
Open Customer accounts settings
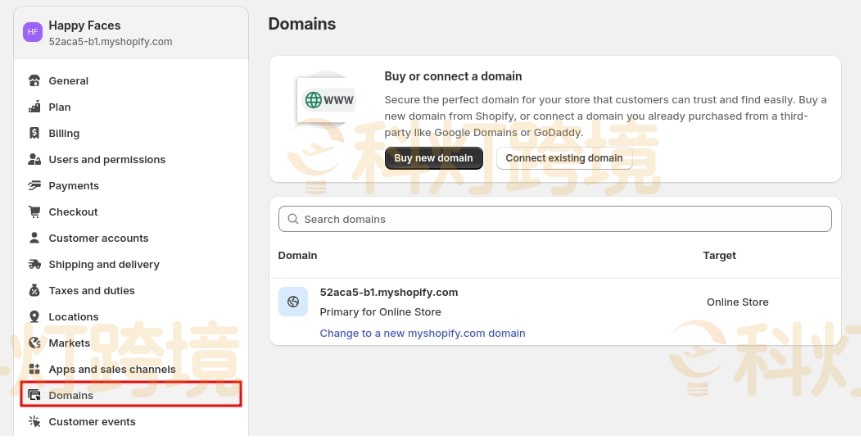[x=98, y=238]
